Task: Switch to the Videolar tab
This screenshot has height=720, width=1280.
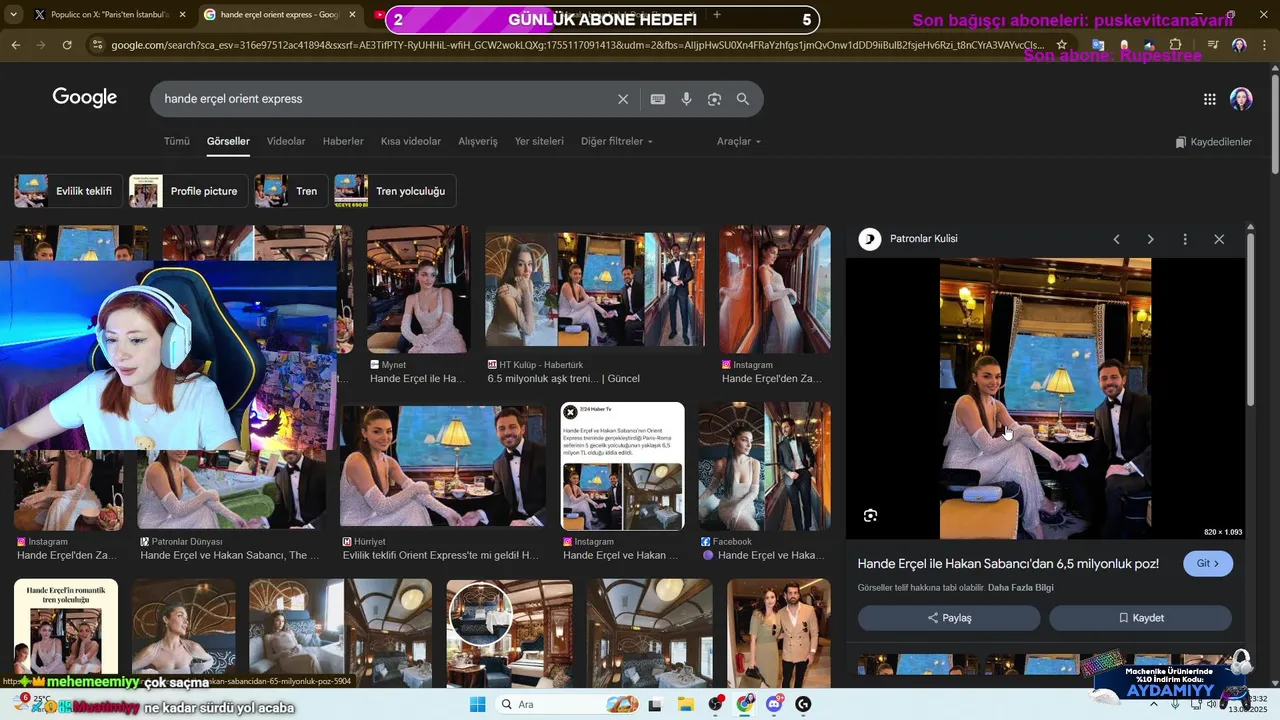Action: (286, 141)
